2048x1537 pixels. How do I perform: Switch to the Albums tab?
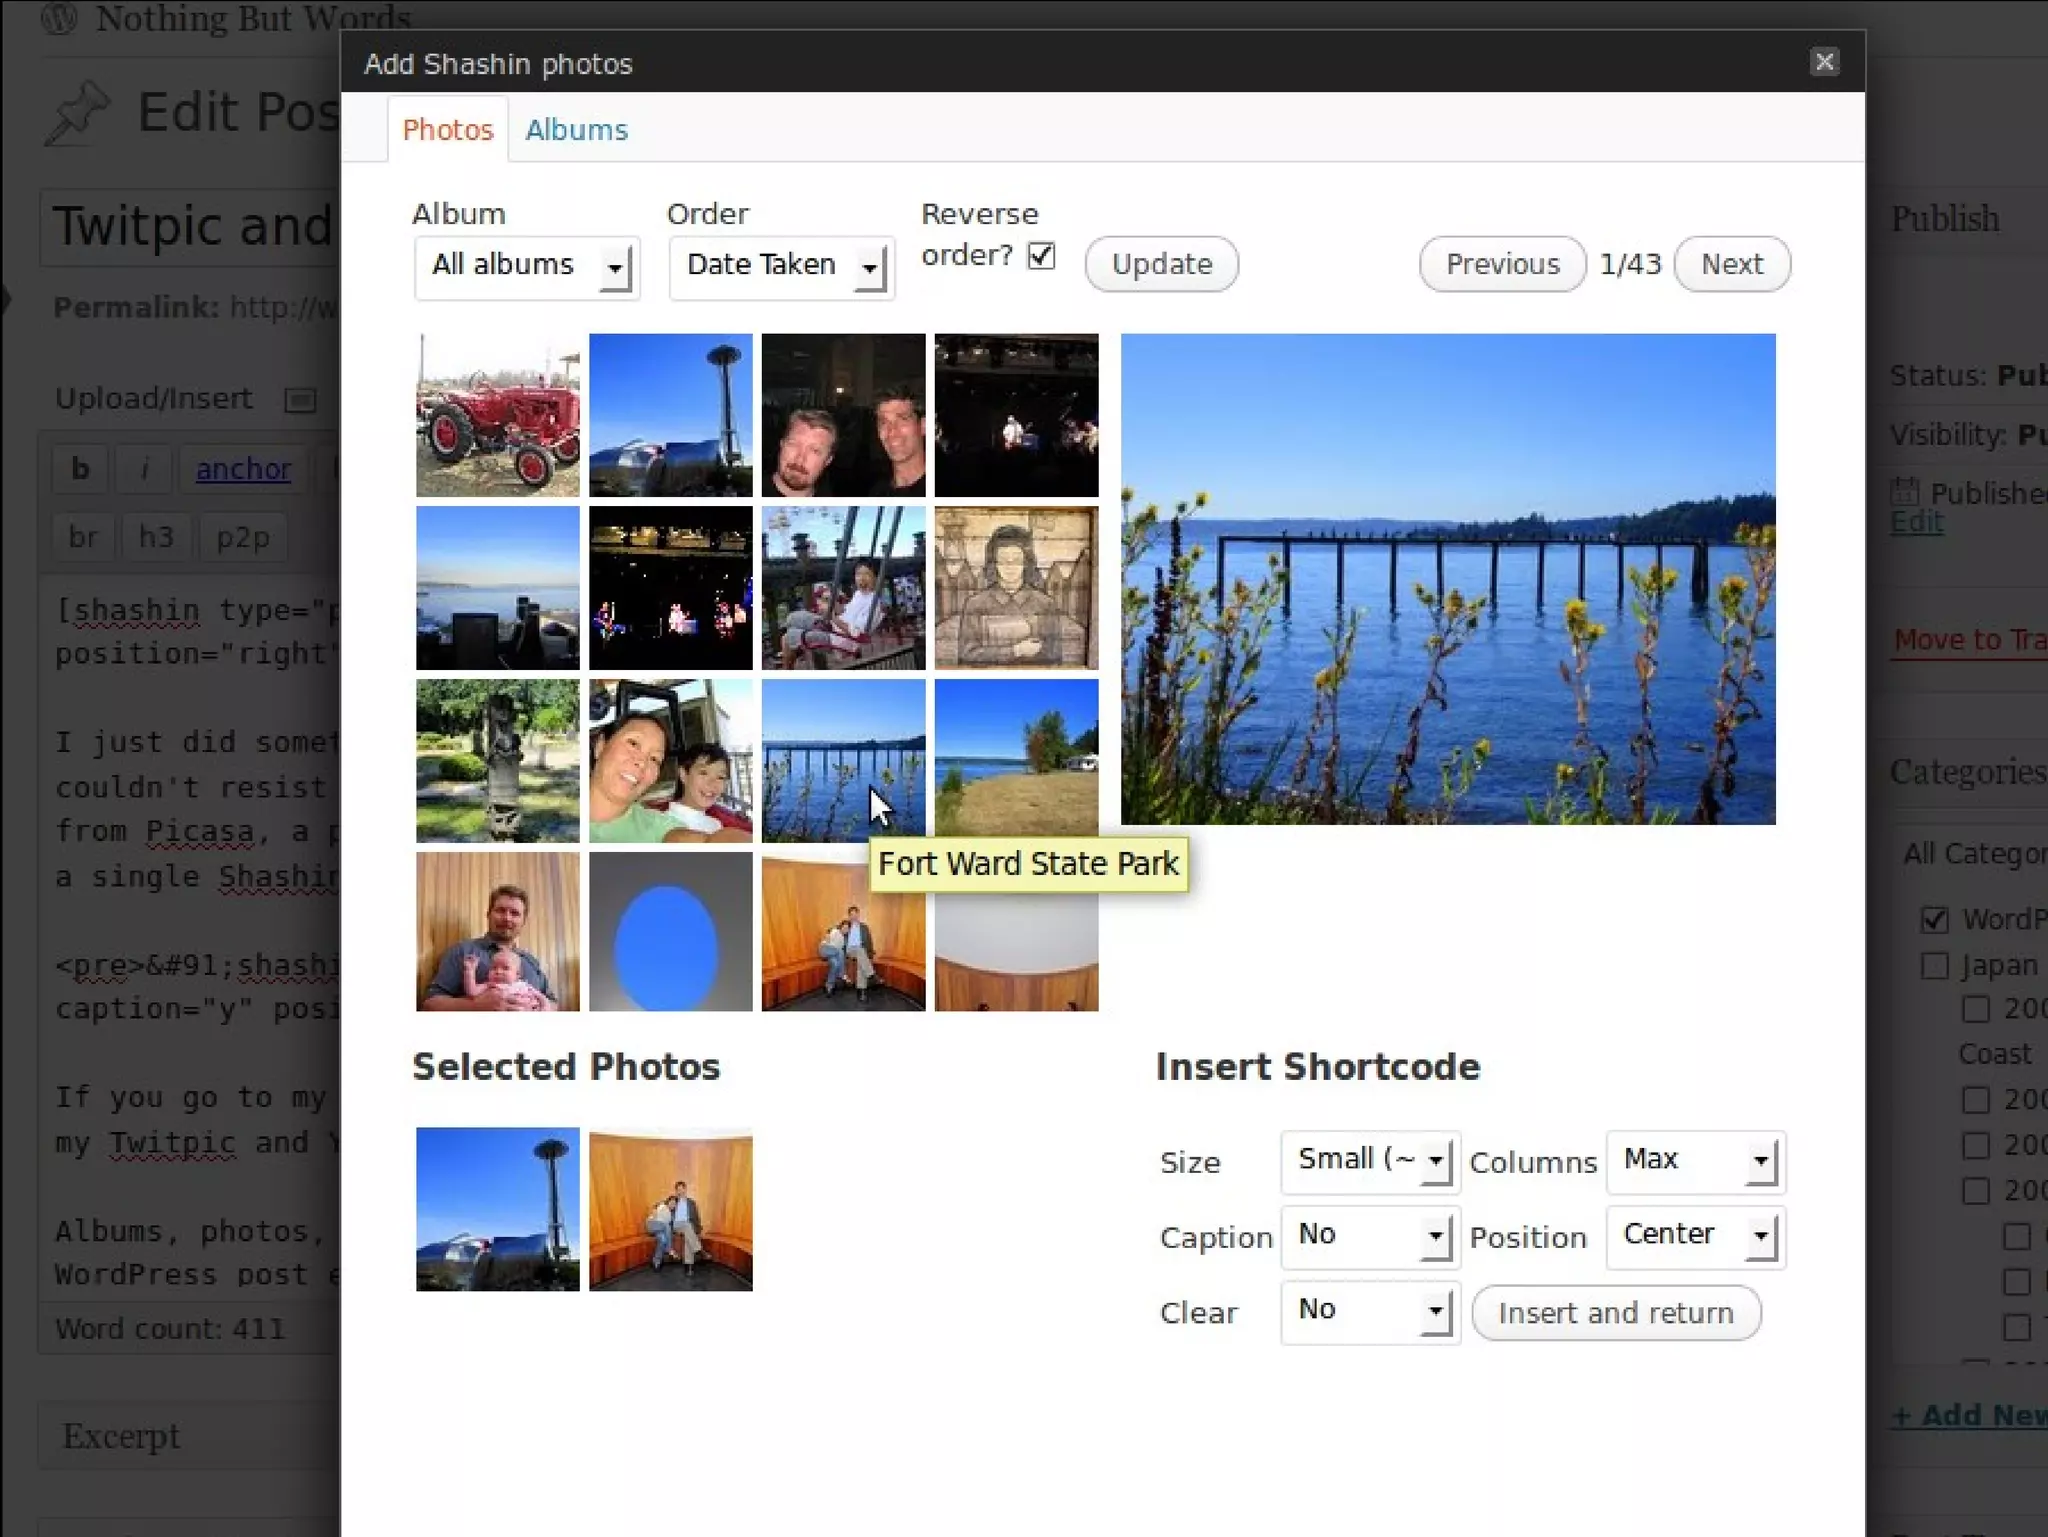576,130
